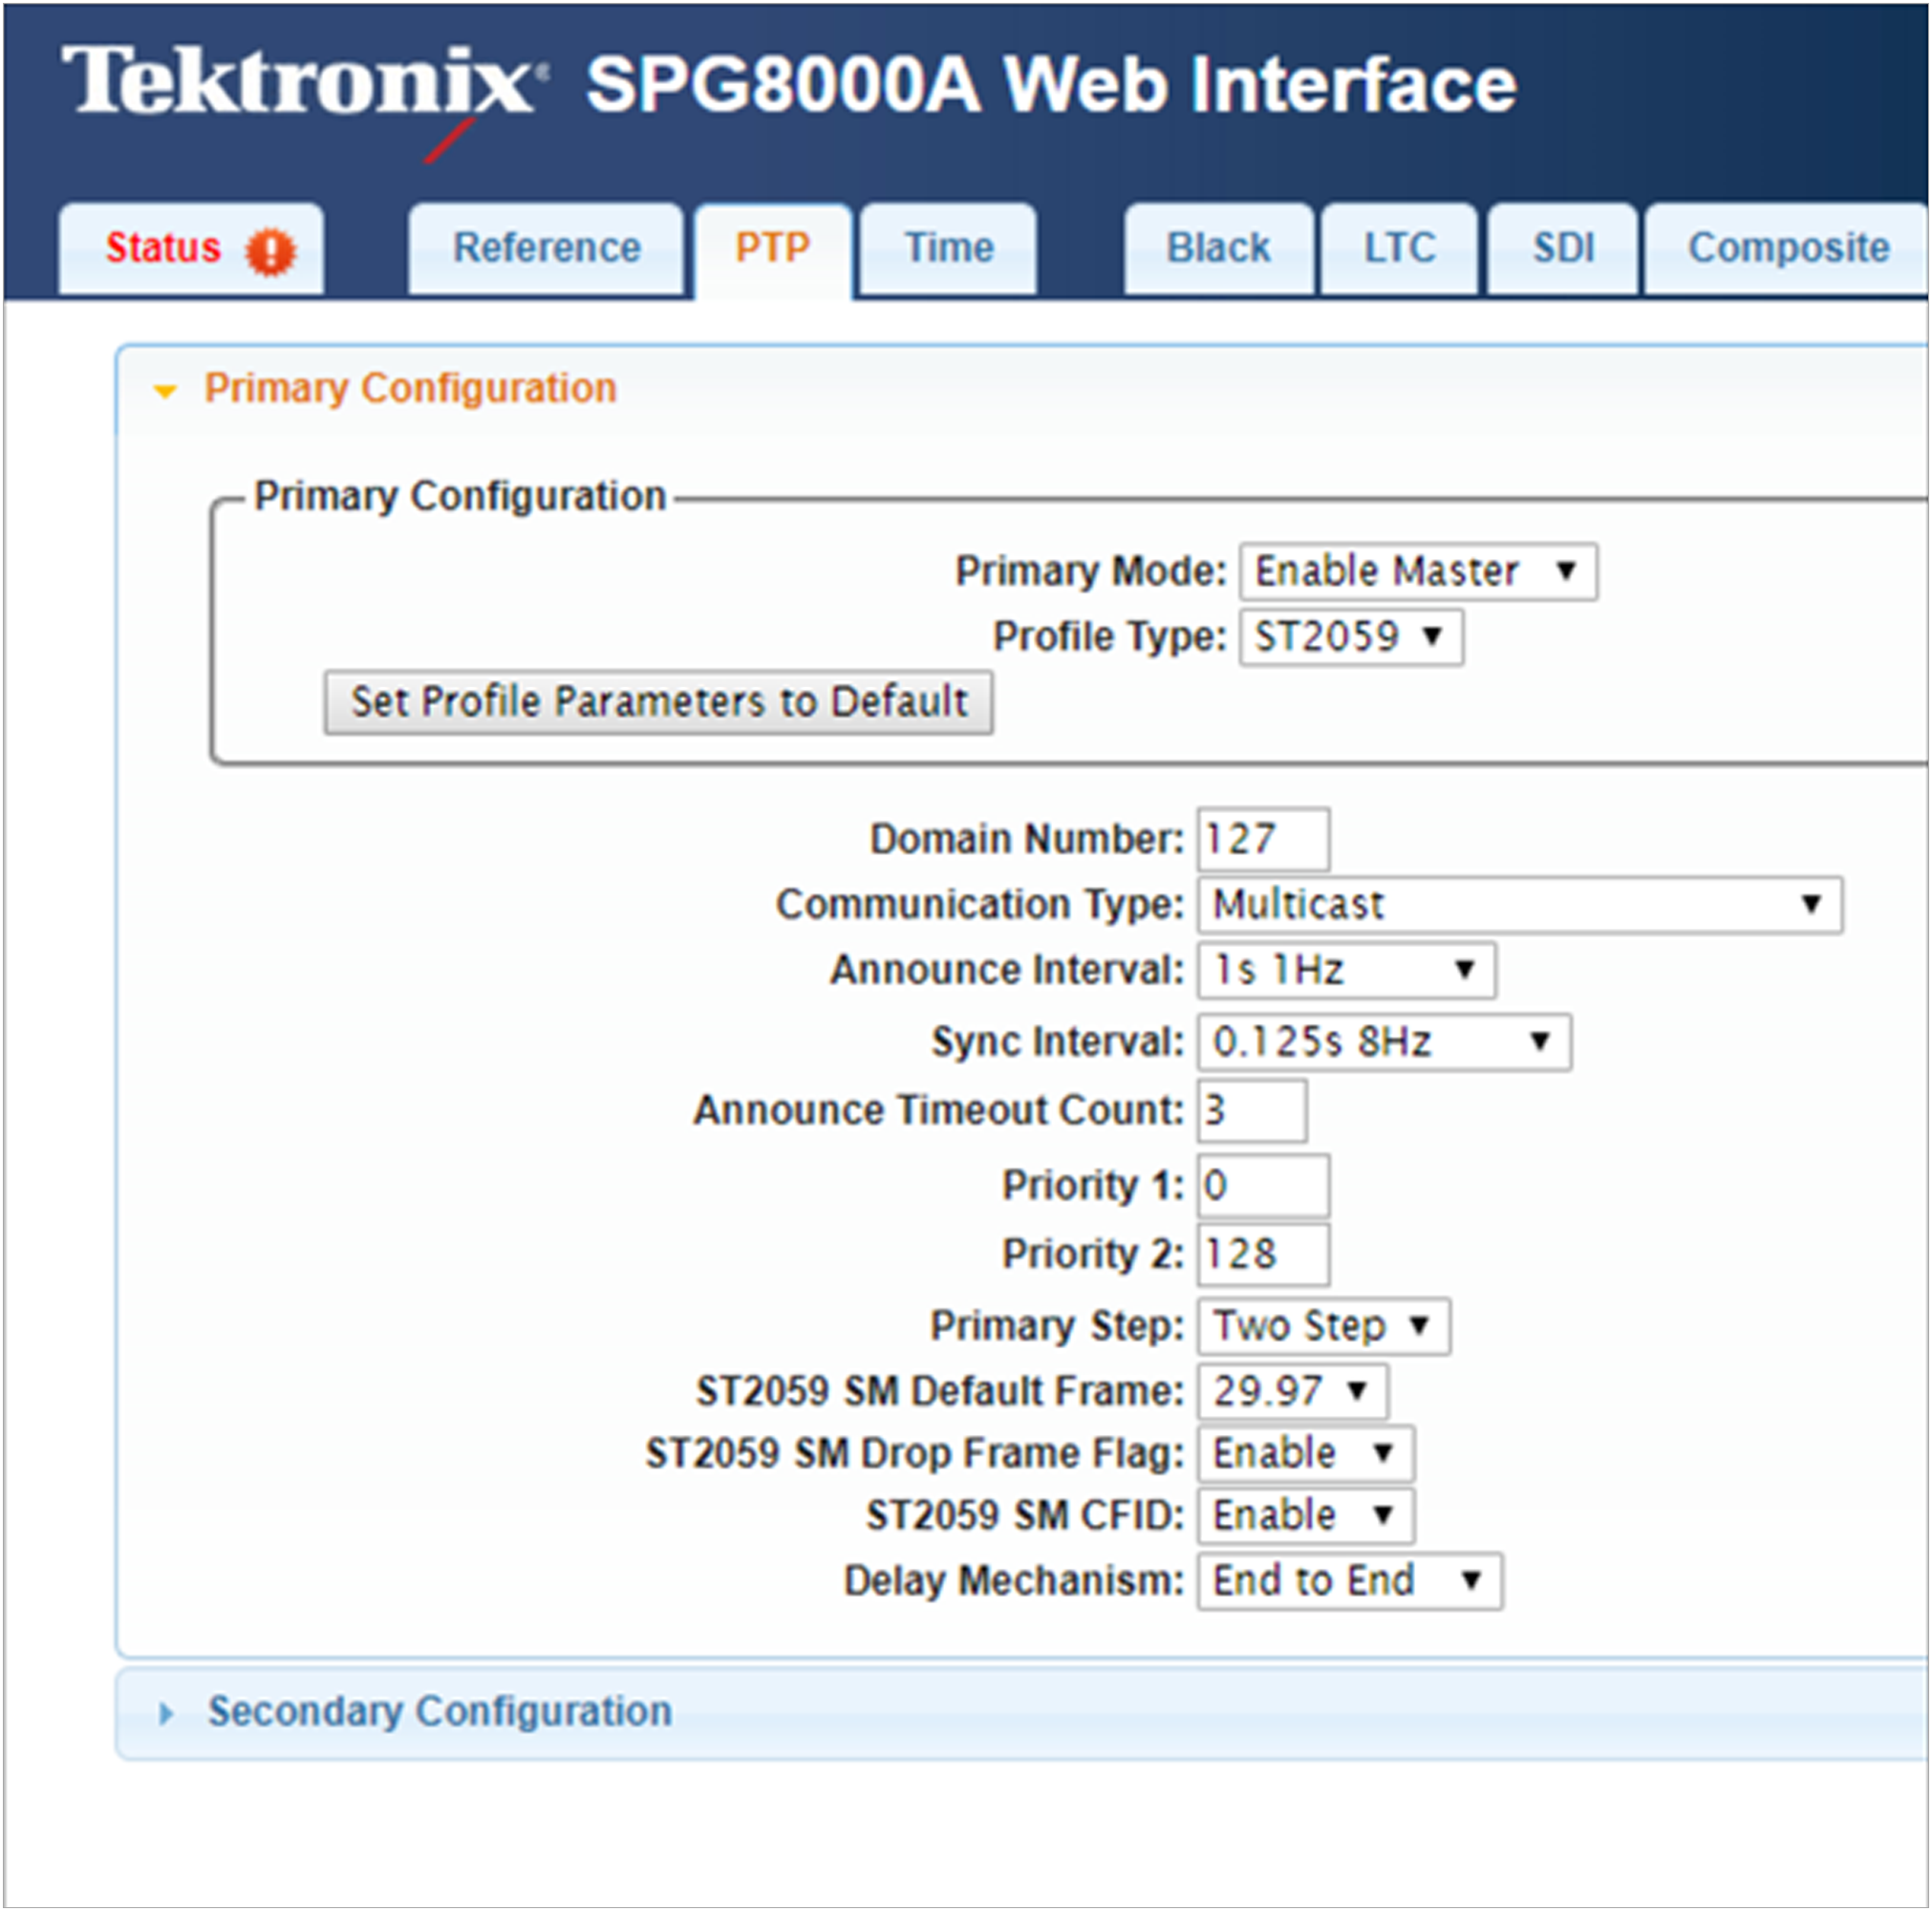1932x1911 pixels.
Task: Click the Sync Interval label
Action: coord(1058,1042)
